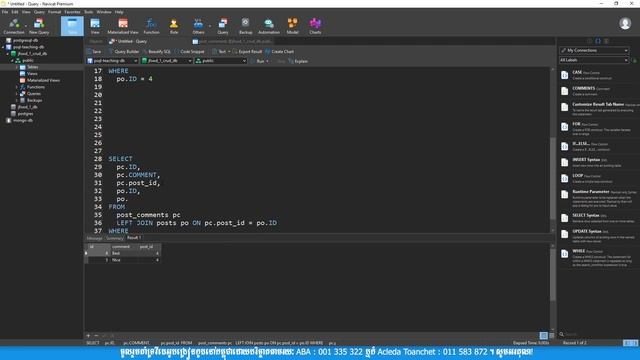Open the Query Builder
Screen dimensions: 640x360
coord(123,52)
